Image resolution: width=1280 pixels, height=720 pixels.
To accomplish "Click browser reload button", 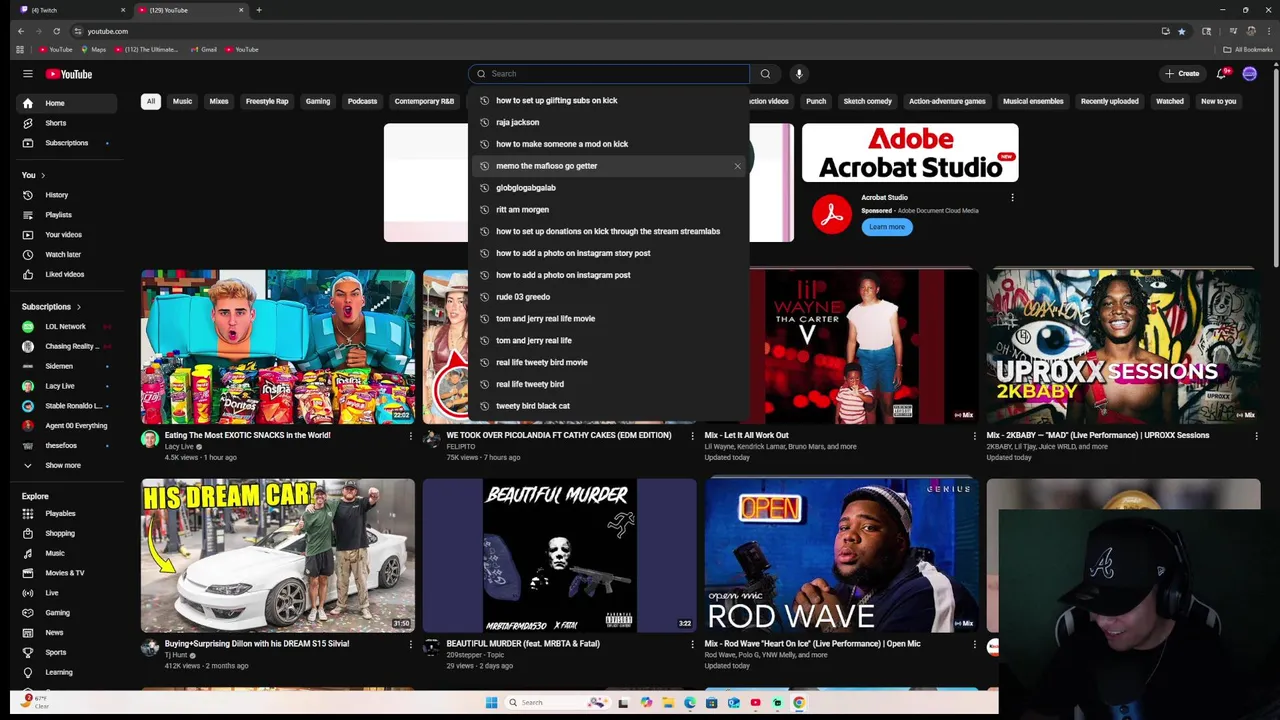I will pos(56,31).
